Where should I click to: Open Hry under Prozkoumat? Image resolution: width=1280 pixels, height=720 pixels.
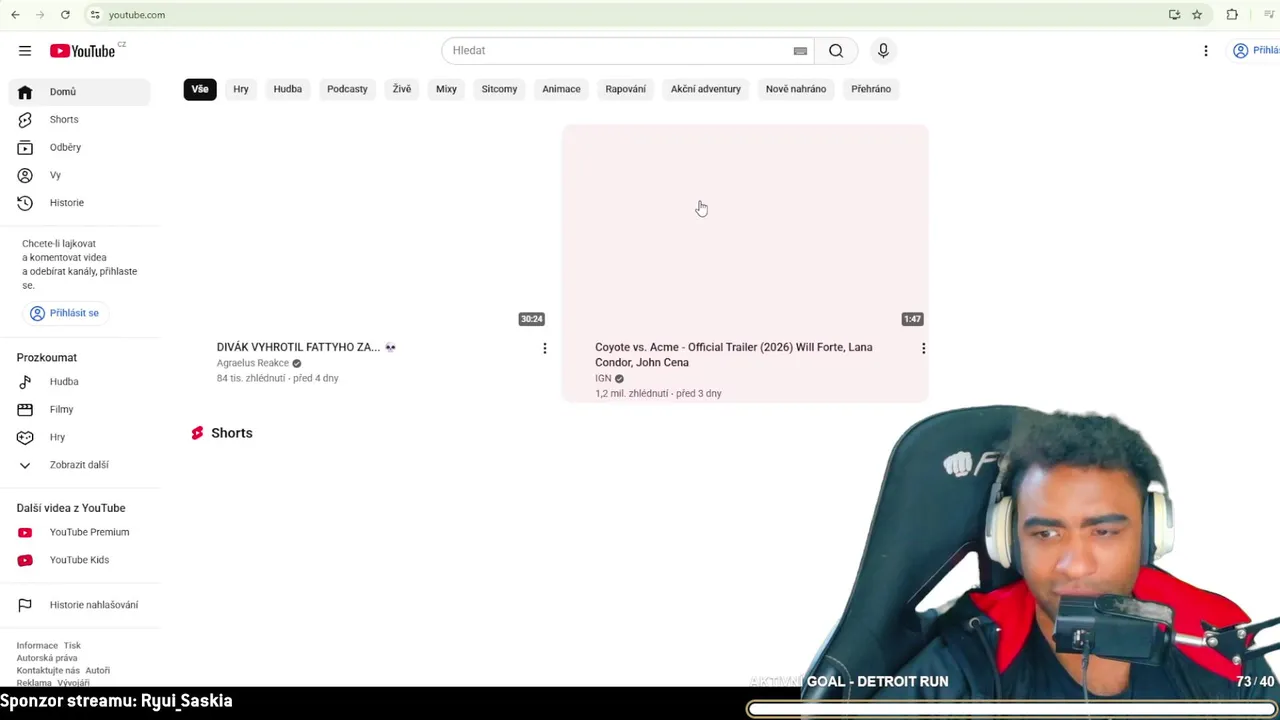point(80,437)
